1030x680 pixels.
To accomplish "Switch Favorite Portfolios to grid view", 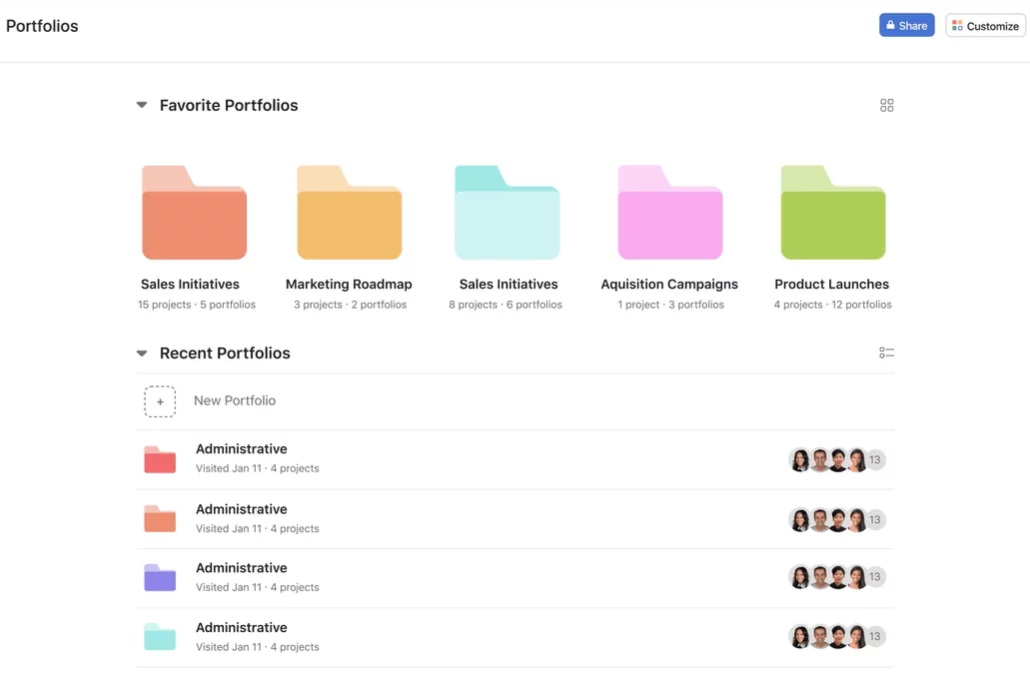I will point(886,105).
